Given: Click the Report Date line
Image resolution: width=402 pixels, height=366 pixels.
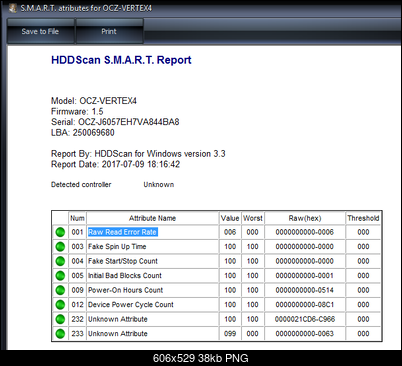Looking at the screenshot, I should pyautogui.click(x=116, y=164).
